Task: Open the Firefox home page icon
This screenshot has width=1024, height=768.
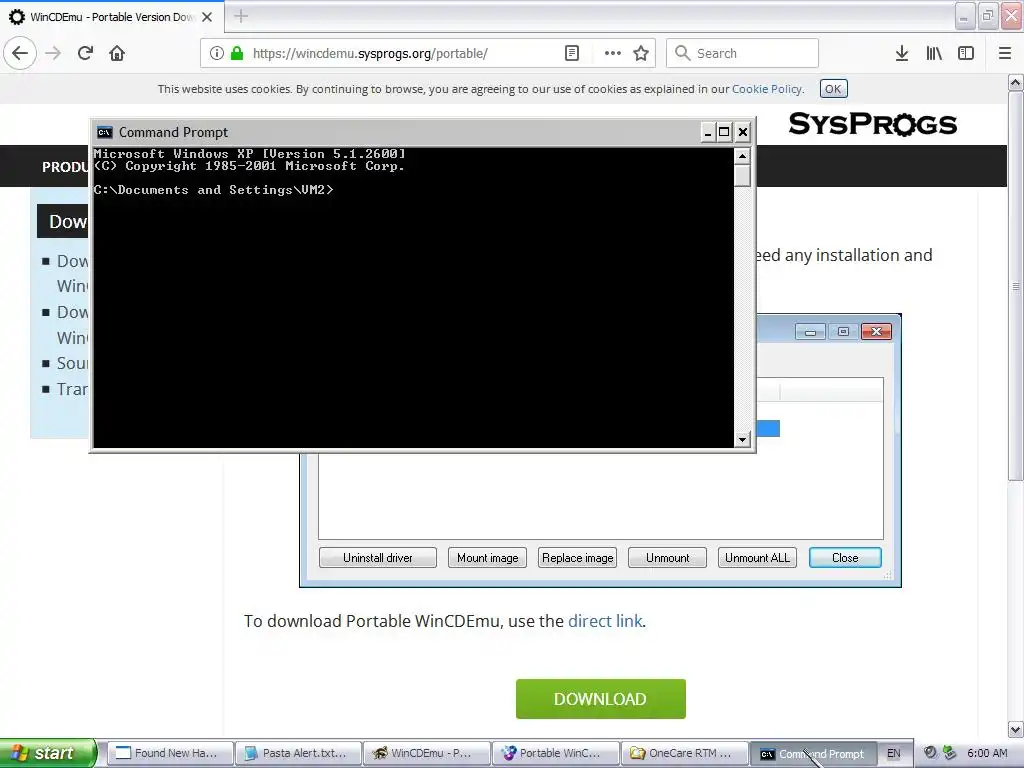Action: (117, 53)
